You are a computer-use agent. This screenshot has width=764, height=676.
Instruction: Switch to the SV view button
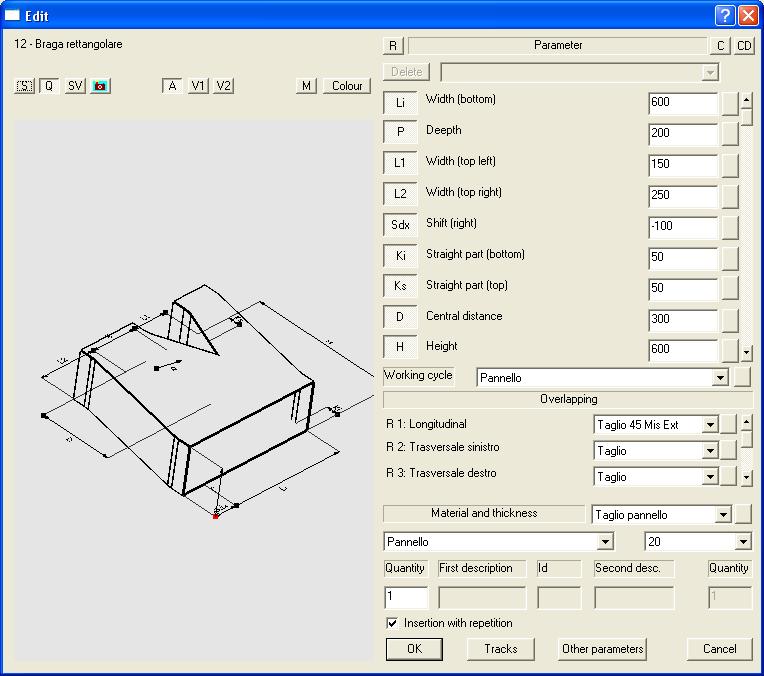[x=76, y=86]
